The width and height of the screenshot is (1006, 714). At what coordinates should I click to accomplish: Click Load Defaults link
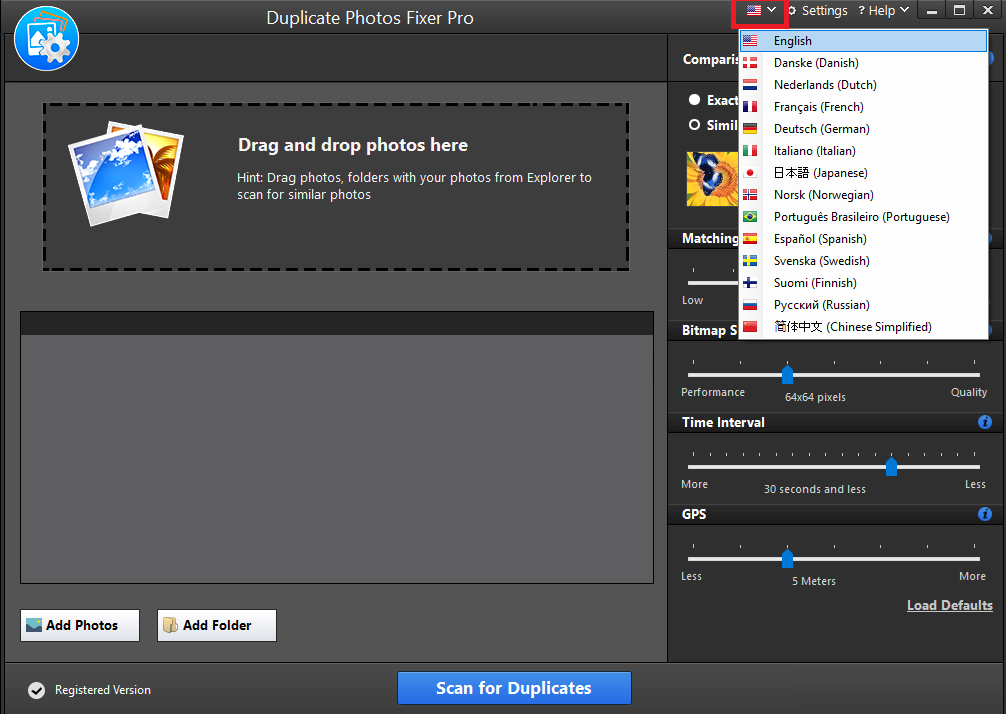point(950,605)
